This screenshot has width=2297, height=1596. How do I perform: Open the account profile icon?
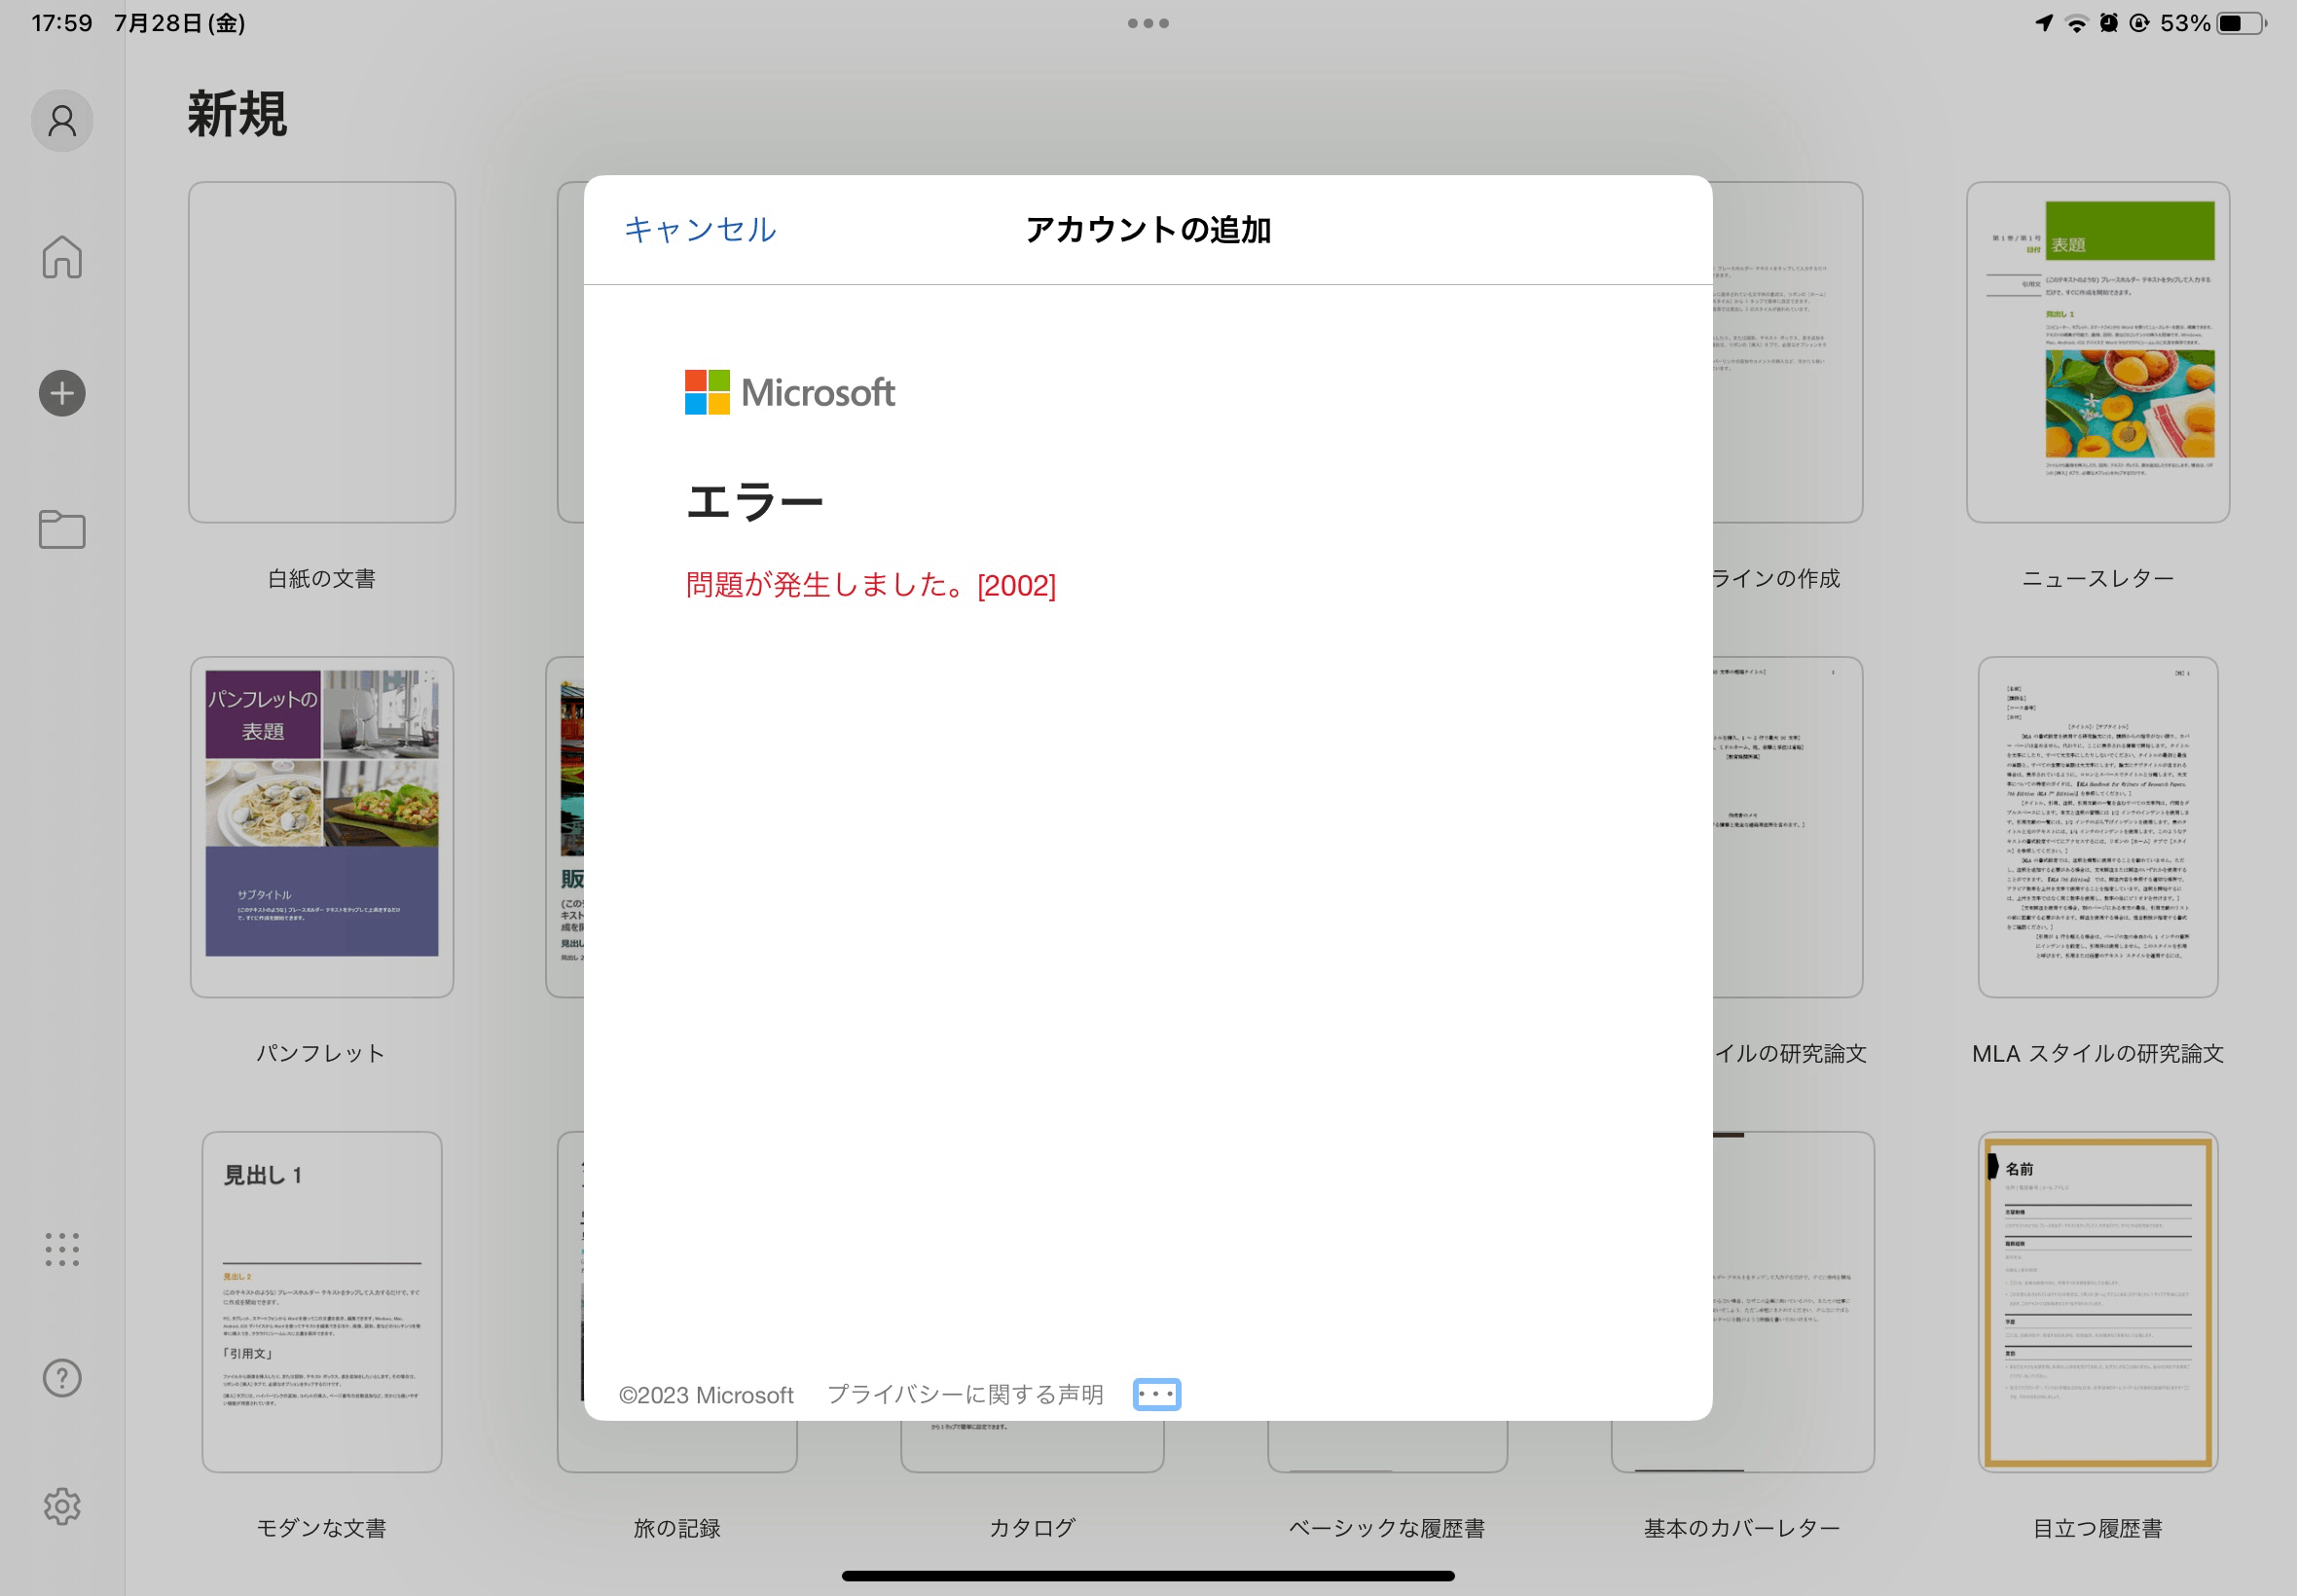pos(62,121)
